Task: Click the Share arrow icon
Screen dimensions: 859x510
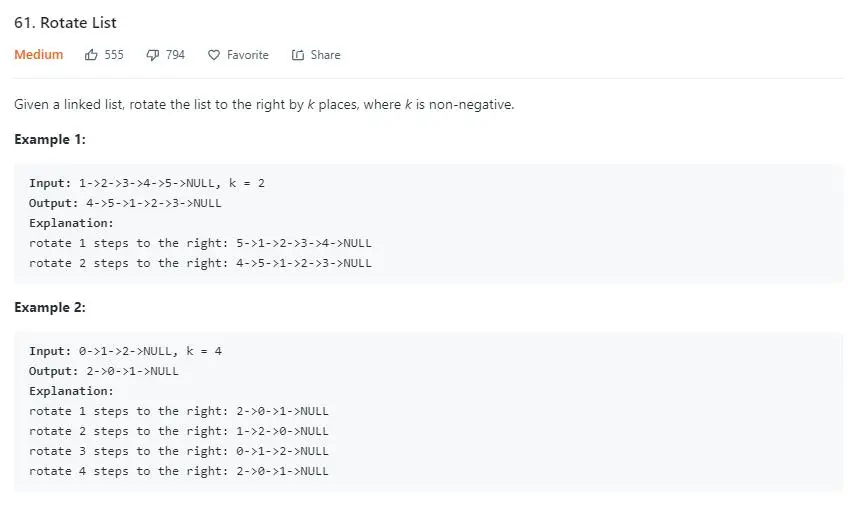Action: (297, 55)
